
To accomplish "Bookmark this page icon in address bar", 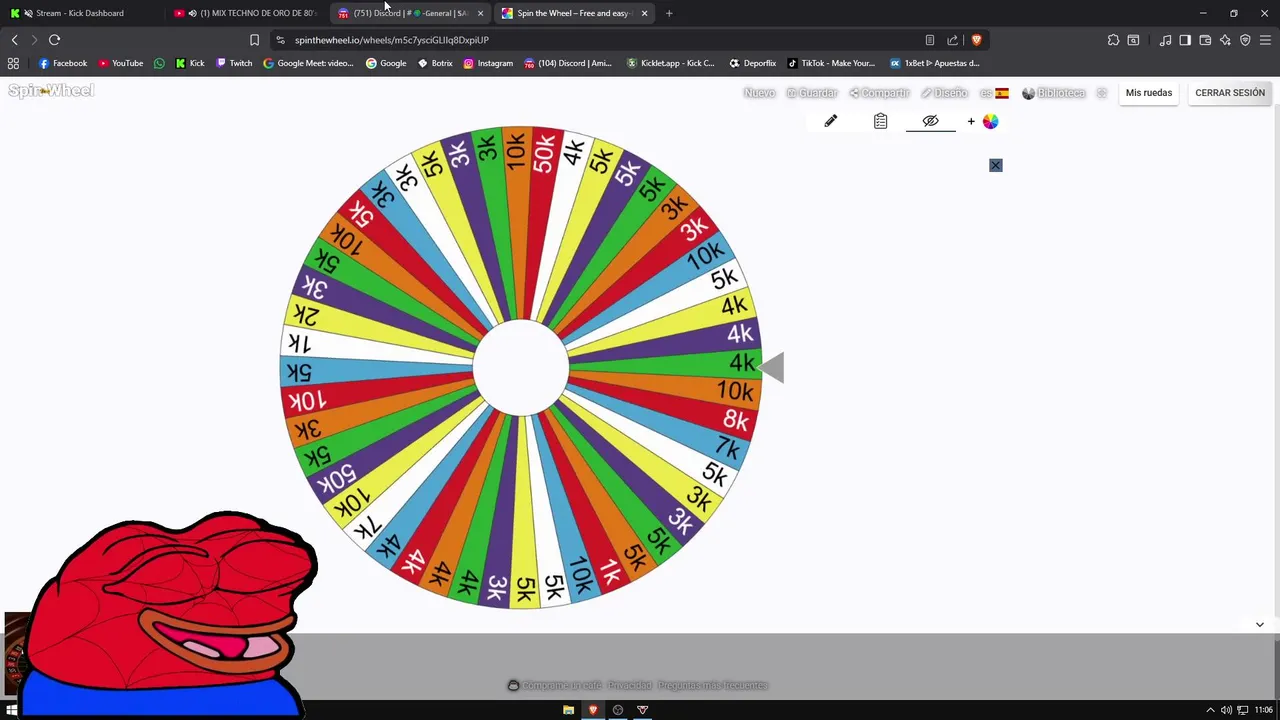I will (254, 40).
